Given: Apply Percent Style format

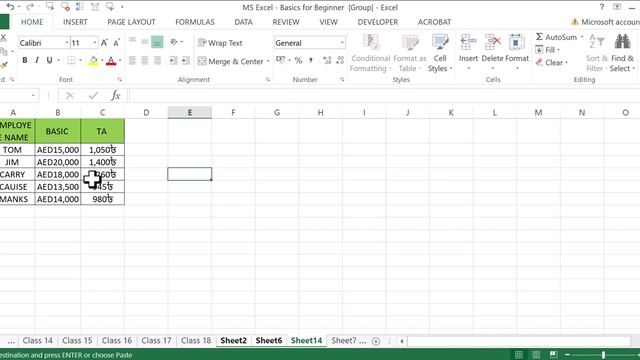Looking at the screenshot, I should pyautogui.click(x=298, y=60).
